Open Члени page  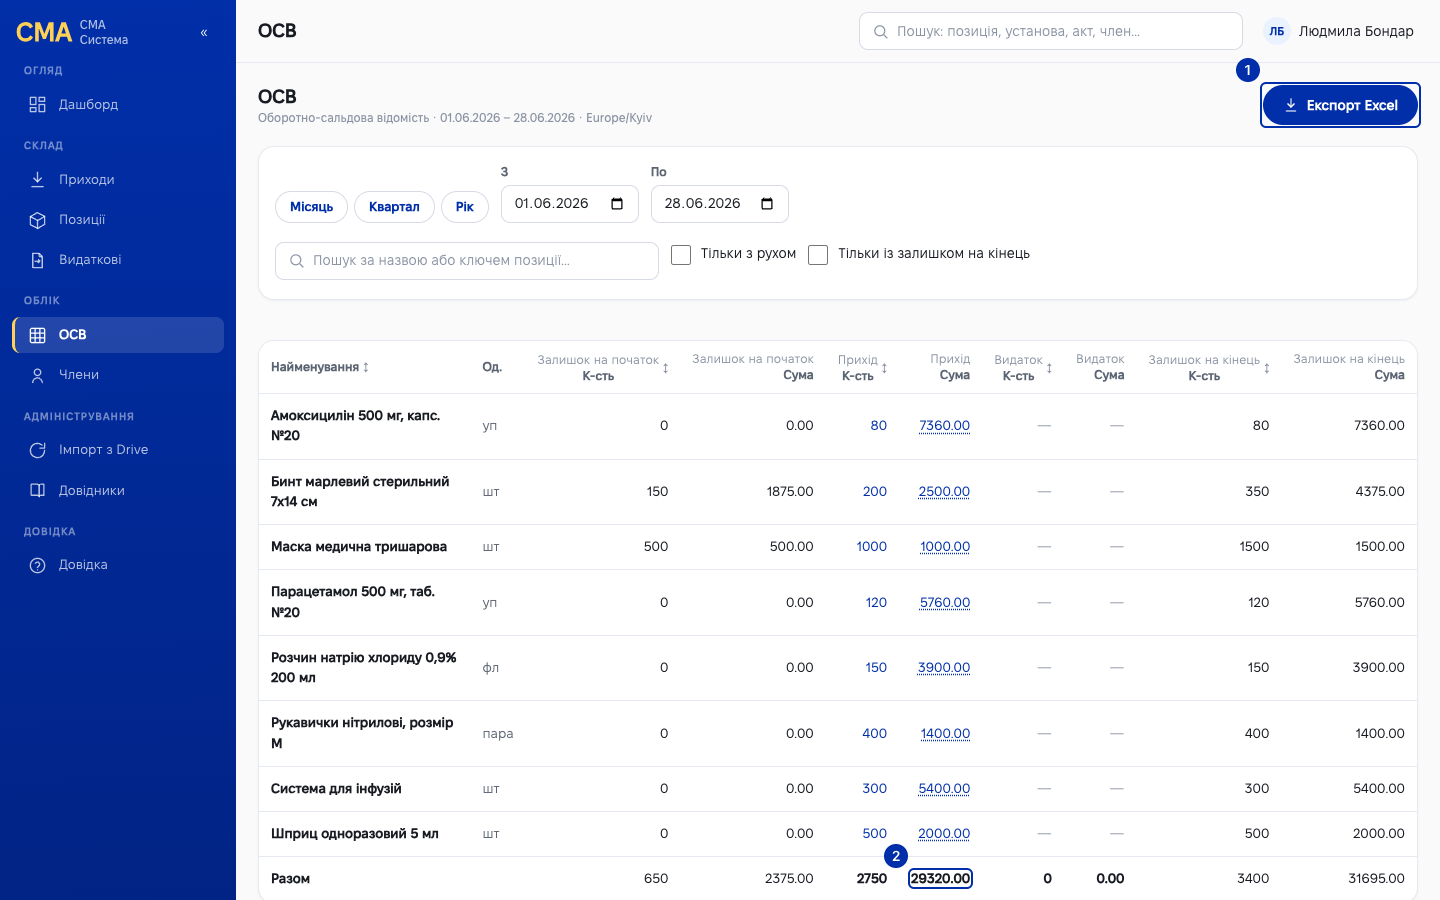pos(118,375)
